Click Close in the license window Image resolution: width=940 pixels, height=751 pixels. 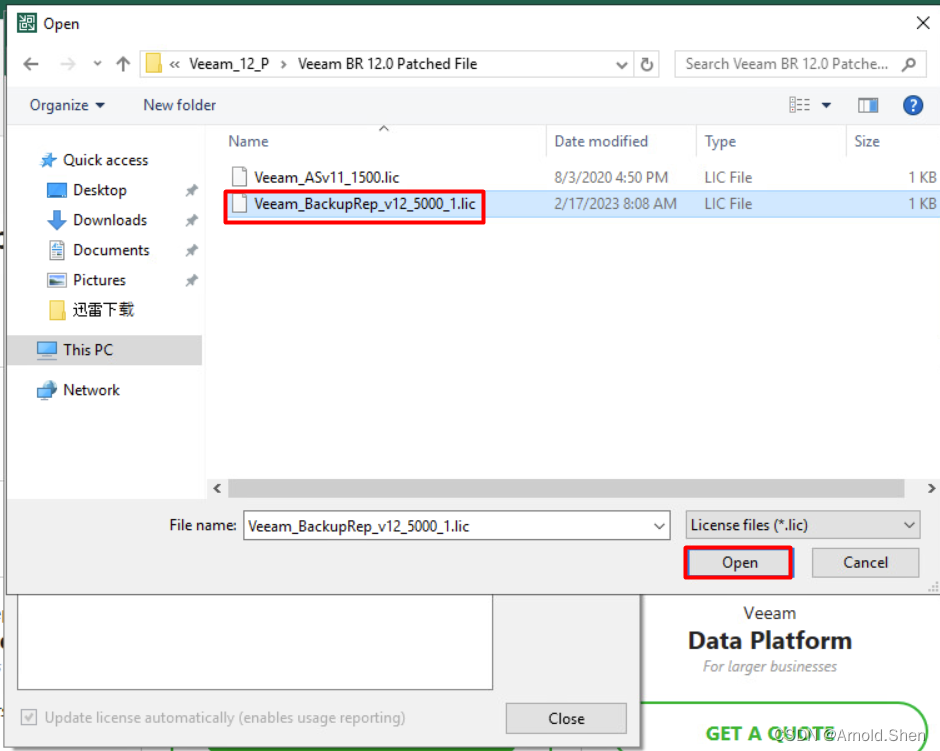[x=566, y=718]
